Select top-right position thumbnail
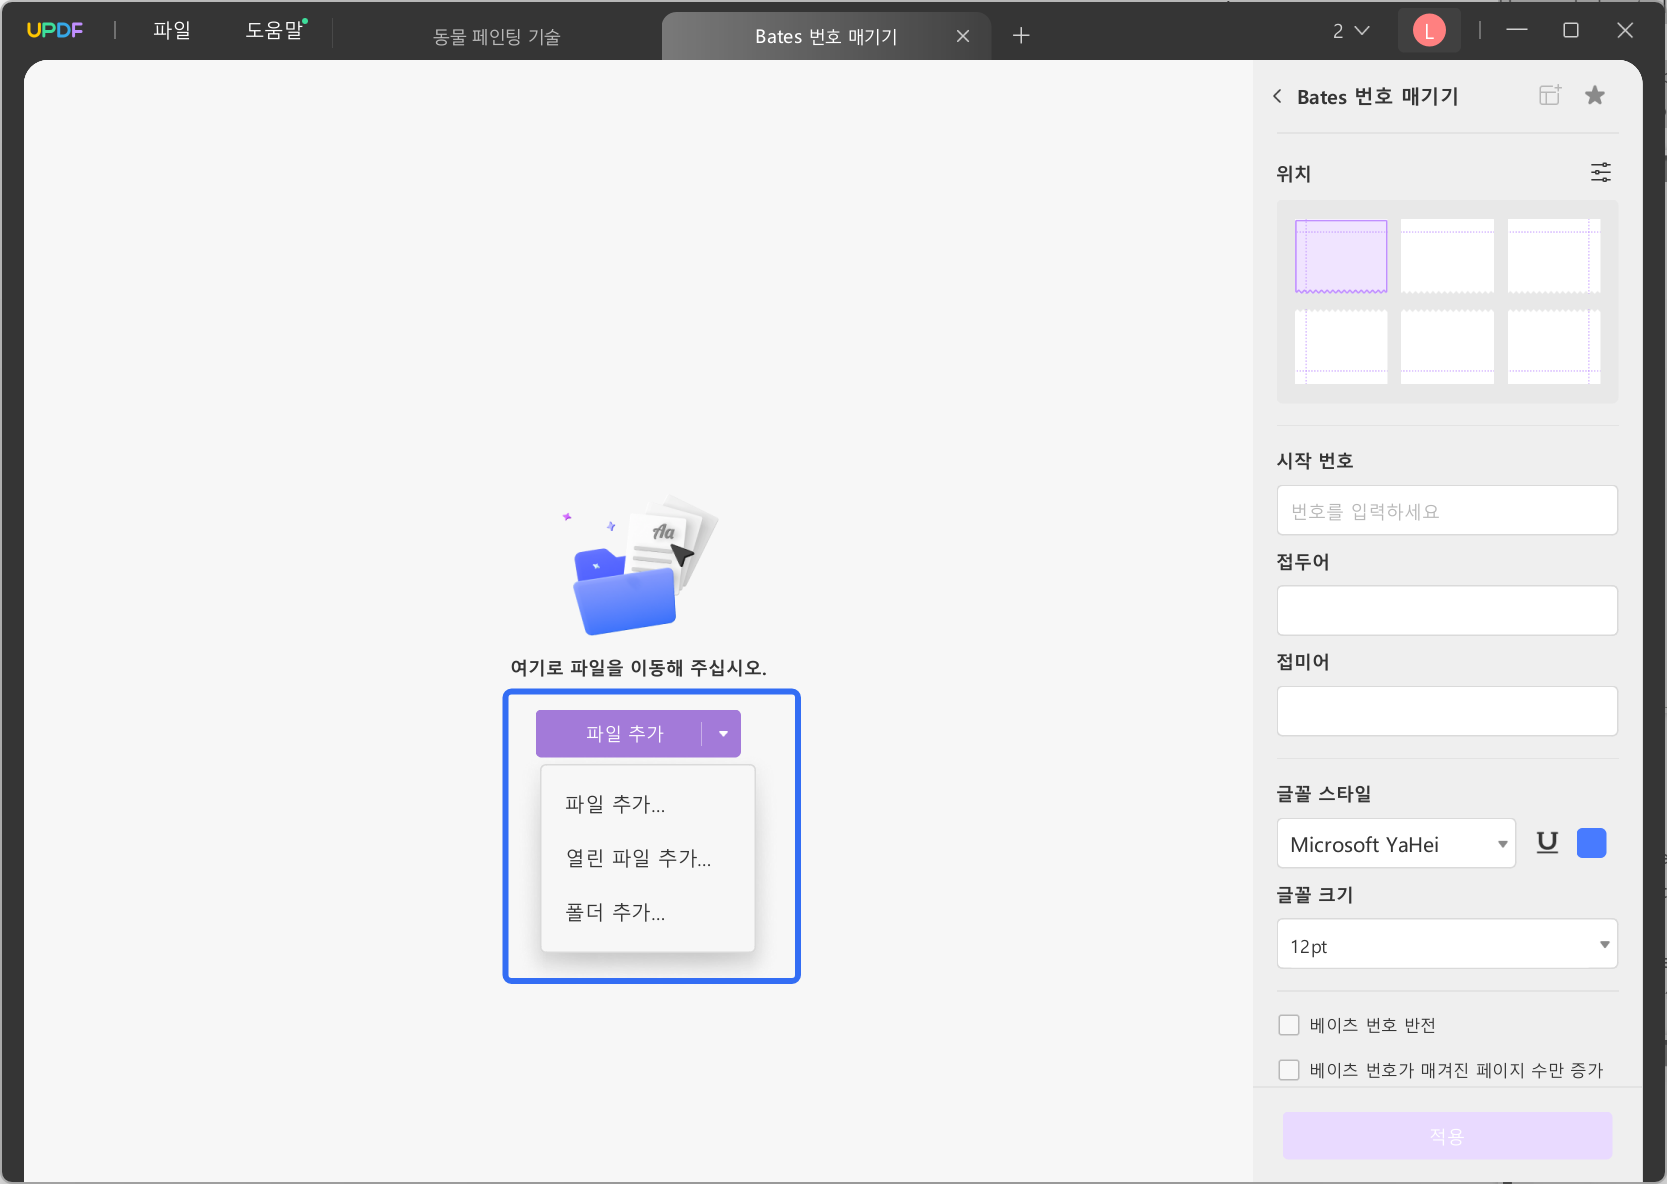 pos(1554,256)
